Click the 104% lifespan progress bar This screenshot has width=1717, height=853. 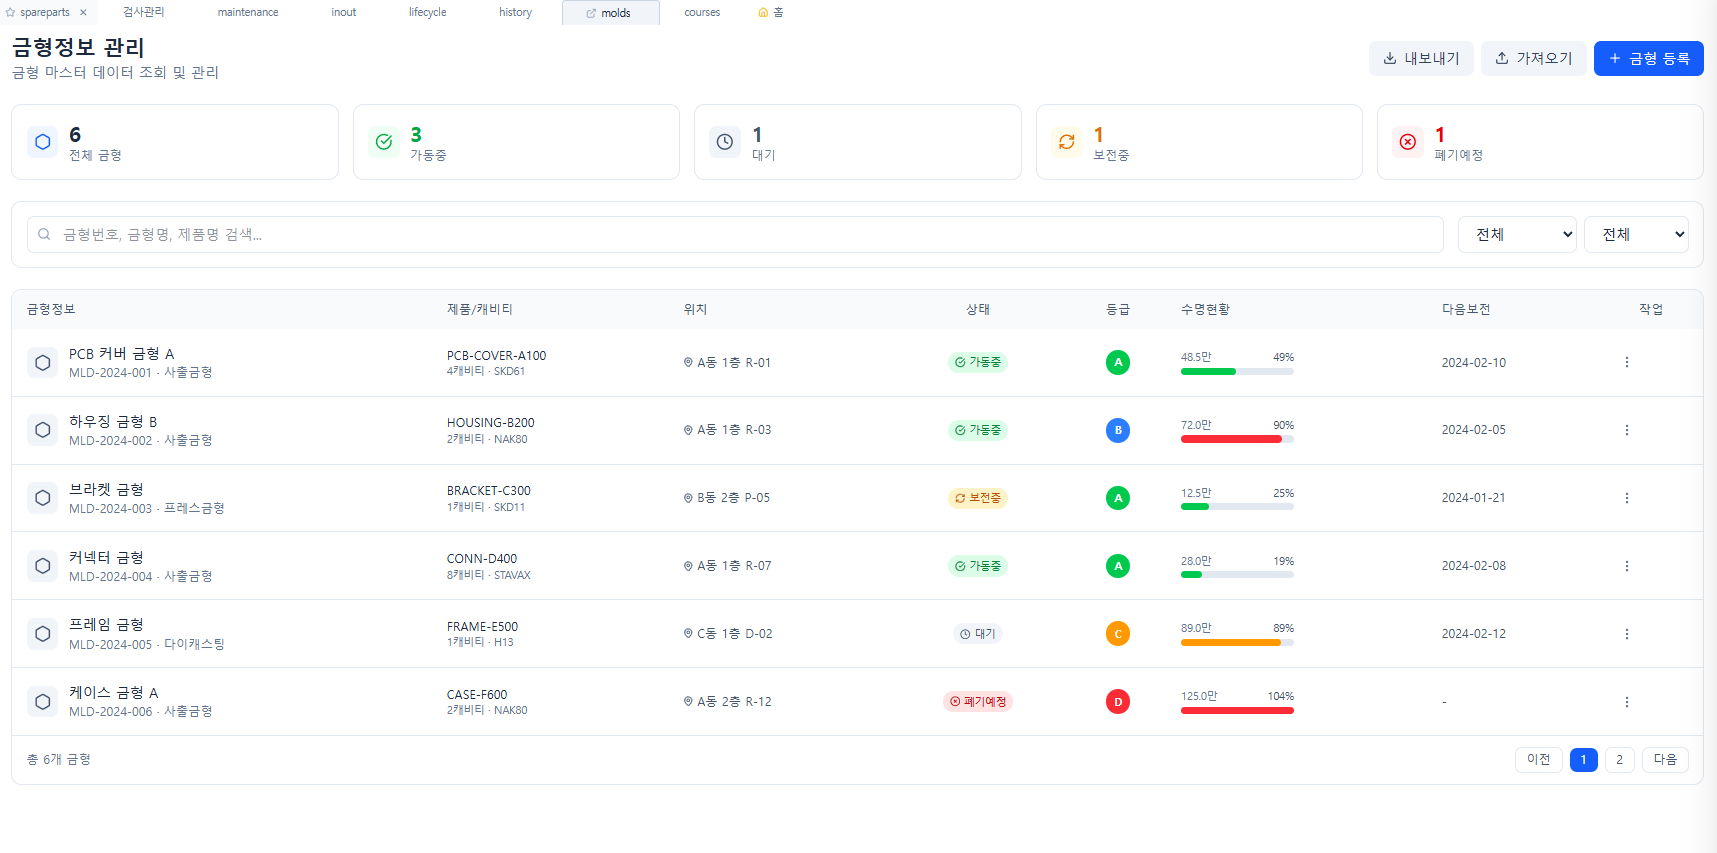point(1237,711)
